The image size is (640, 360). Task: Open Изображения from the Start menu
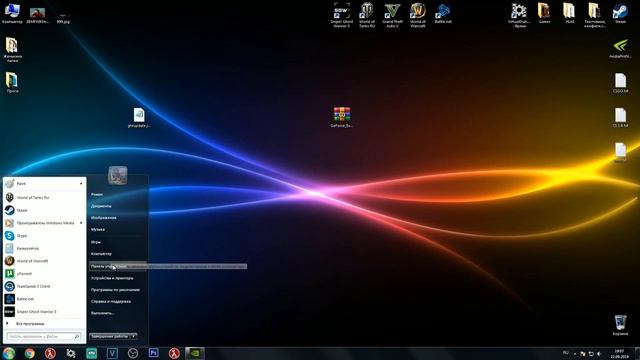coord(104,218)
